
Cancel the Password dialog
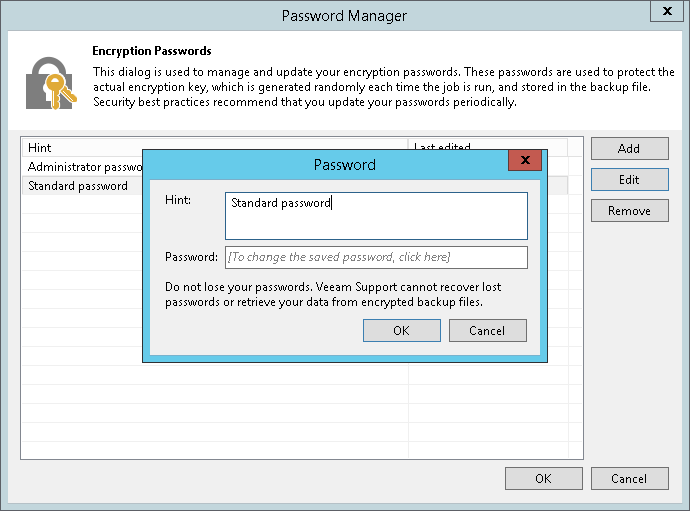pyautogui.click(x=487, y=331)
